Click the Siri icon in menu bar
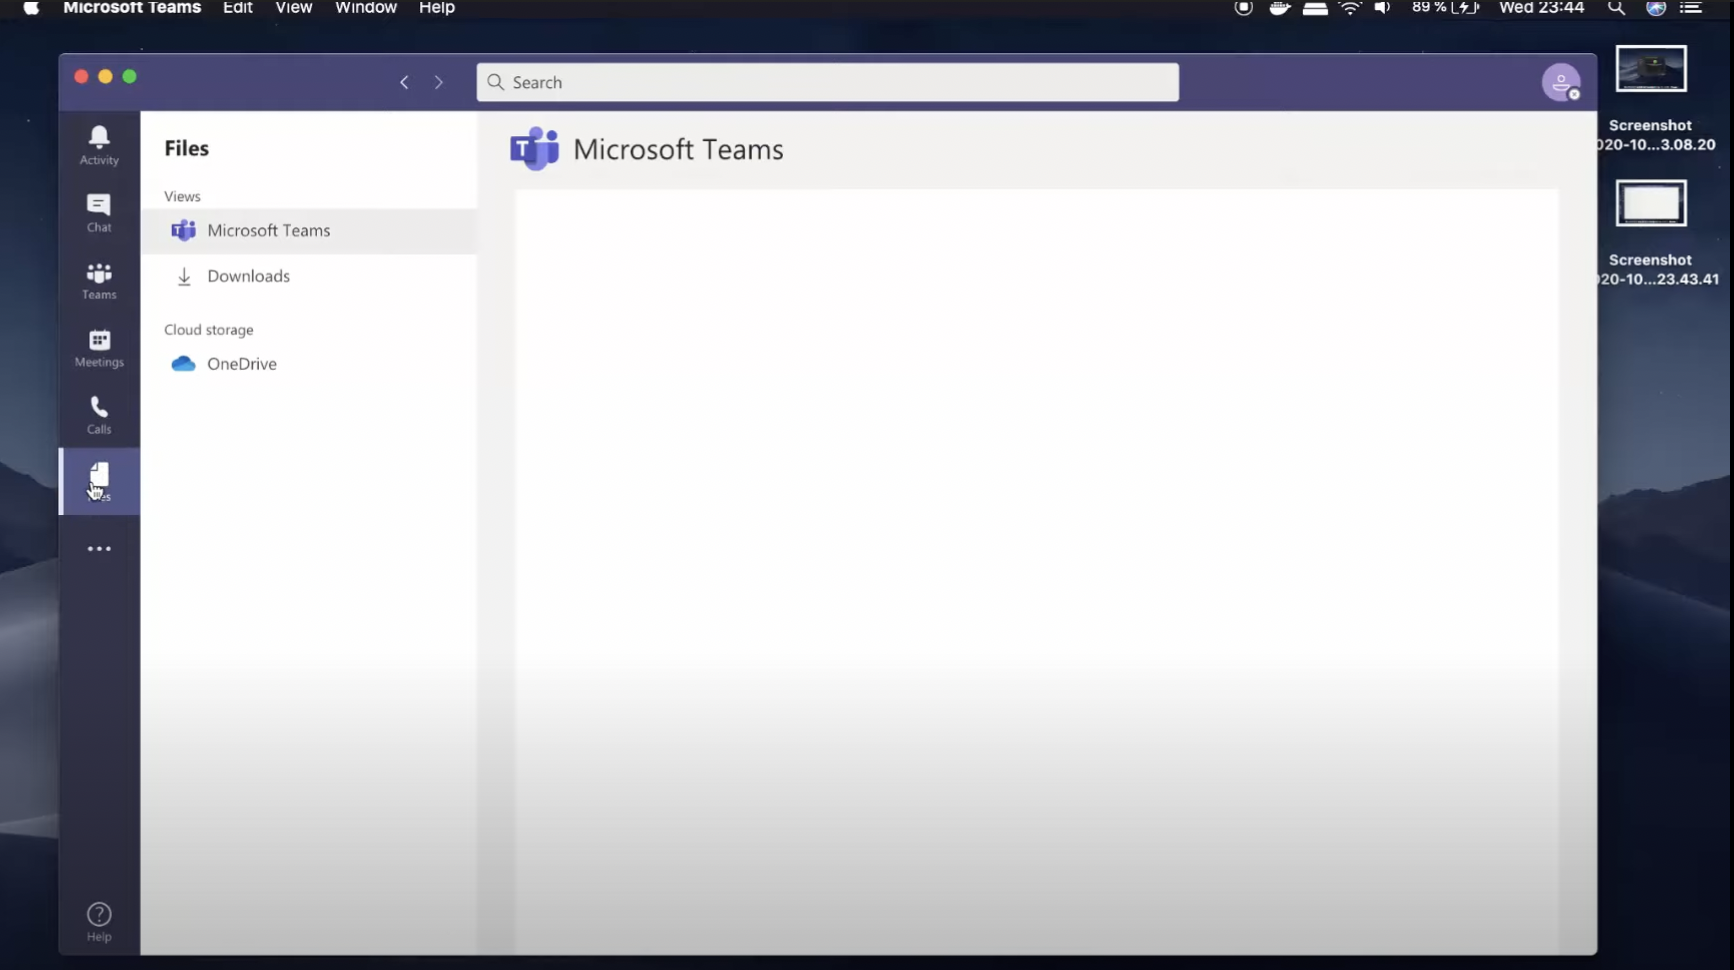1734x970 pixels. pyautogui.click(x=1656, y=8)
